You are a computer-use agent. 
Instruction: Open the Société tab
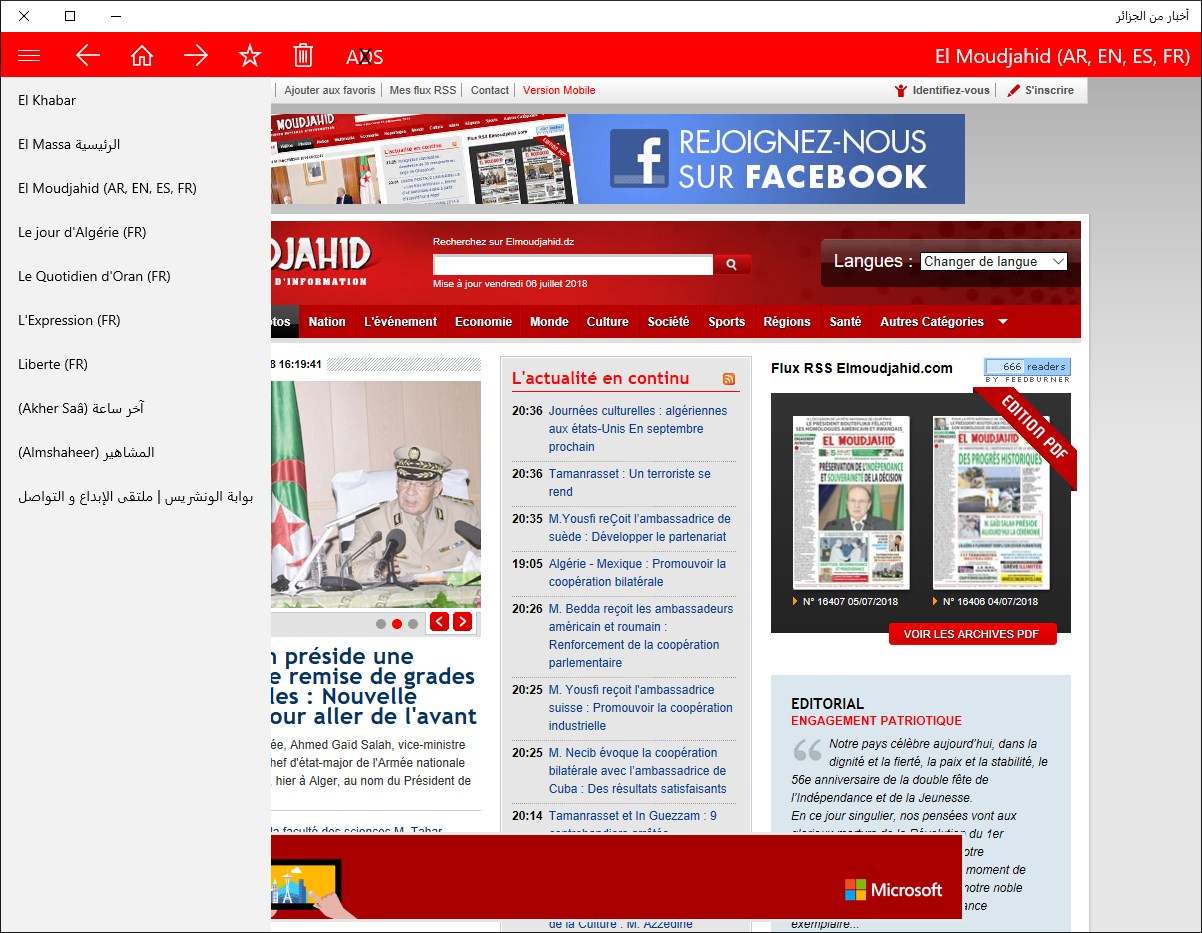coord(668,322)
